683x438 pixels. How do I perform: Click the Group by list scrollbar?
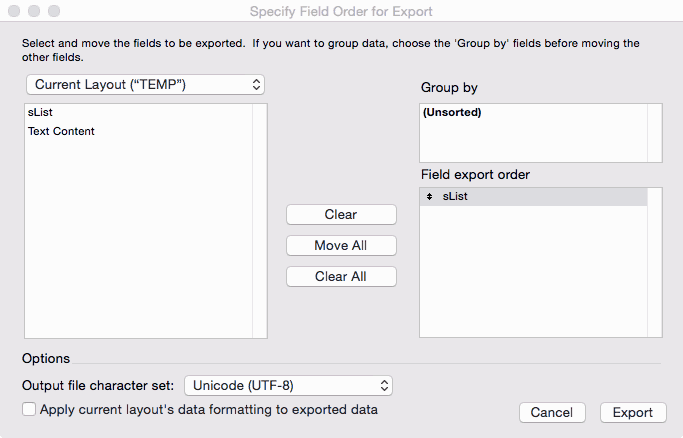click(x=654, y=131)
